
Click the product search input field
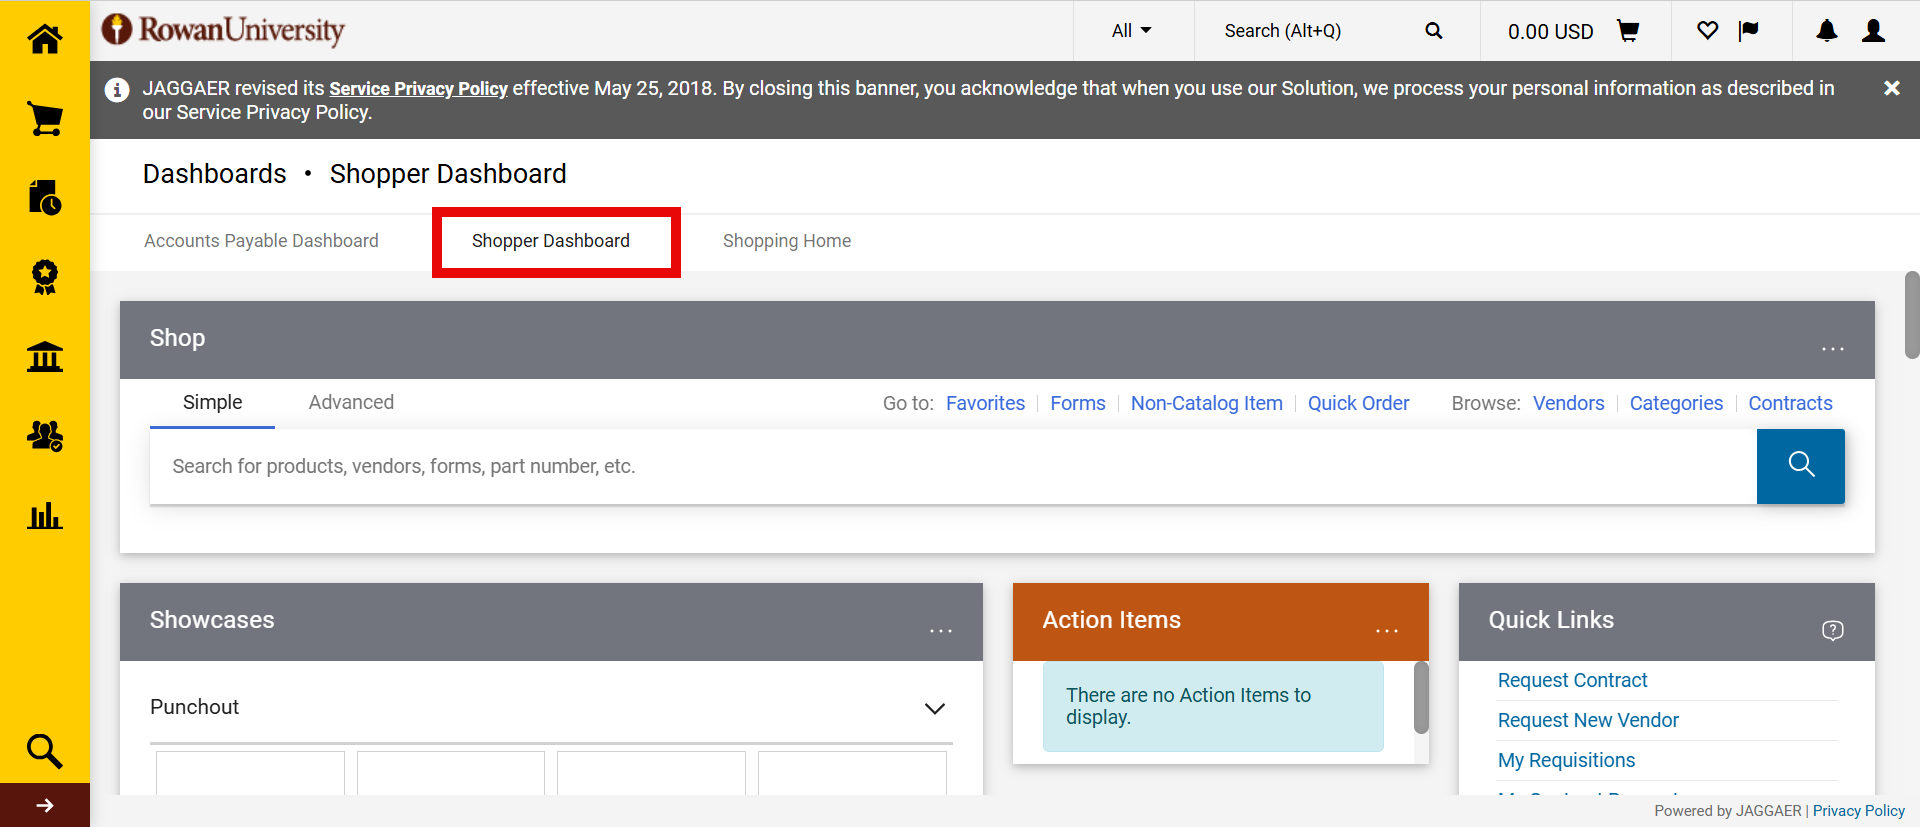pos(952,466)
